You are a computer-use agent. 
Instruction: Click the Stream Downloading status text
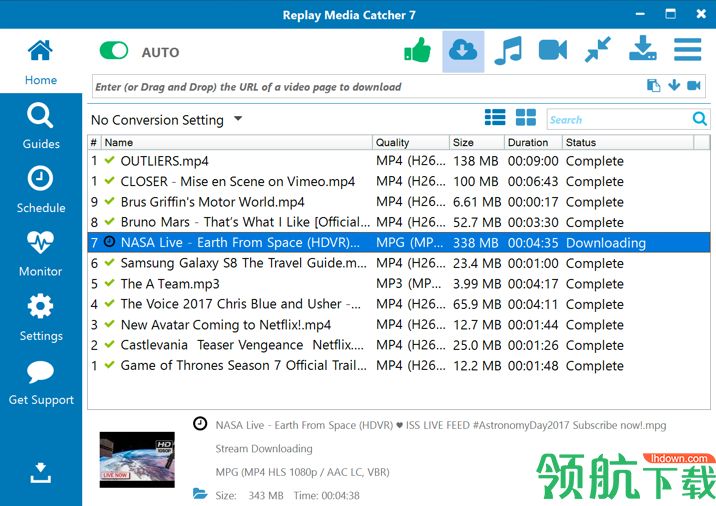[264, 449]
